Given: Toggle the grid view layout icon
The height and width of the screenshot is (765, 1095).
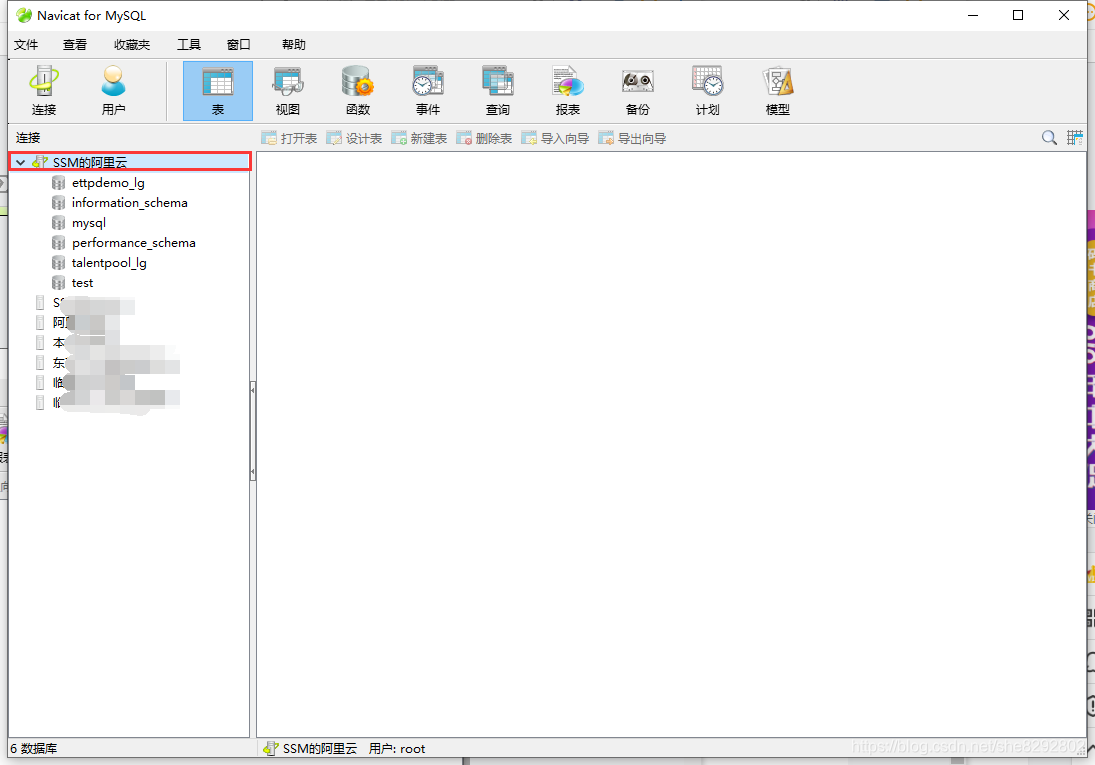Looking at the screenshot, I should [x=1075, y=138].
